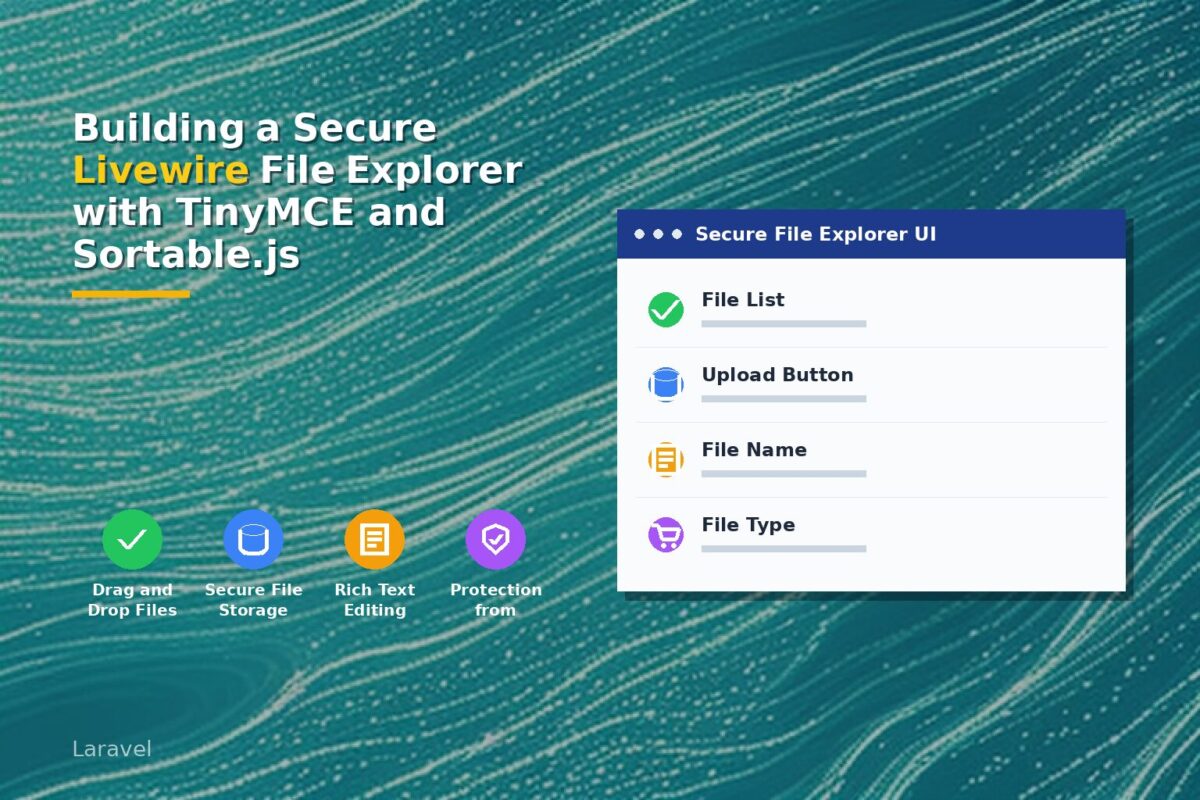
Task: Click the Drag and Drop Files caption
Action: click(132, 600)
